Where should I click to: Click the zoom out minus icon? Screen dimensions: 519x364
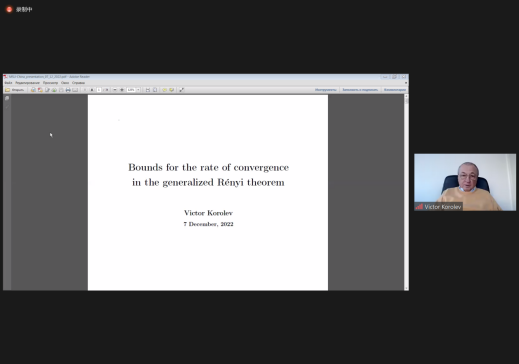[x=115, y=90]
